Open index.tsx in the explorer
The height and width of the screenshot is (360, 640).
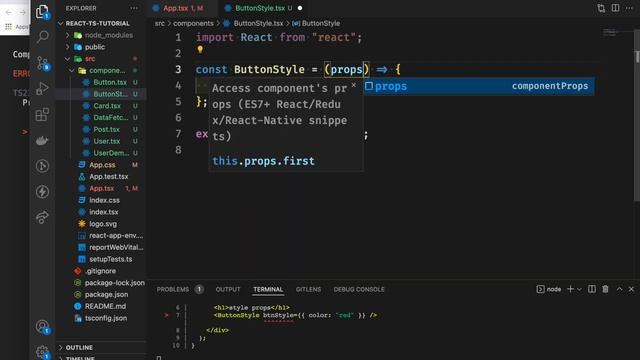pyautogui.click(x=104, y=212)
